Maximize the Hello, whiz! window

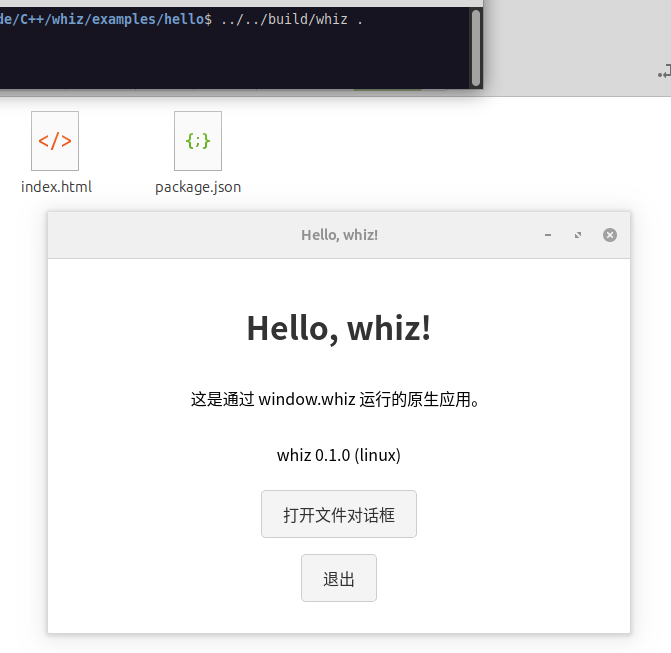578,235
